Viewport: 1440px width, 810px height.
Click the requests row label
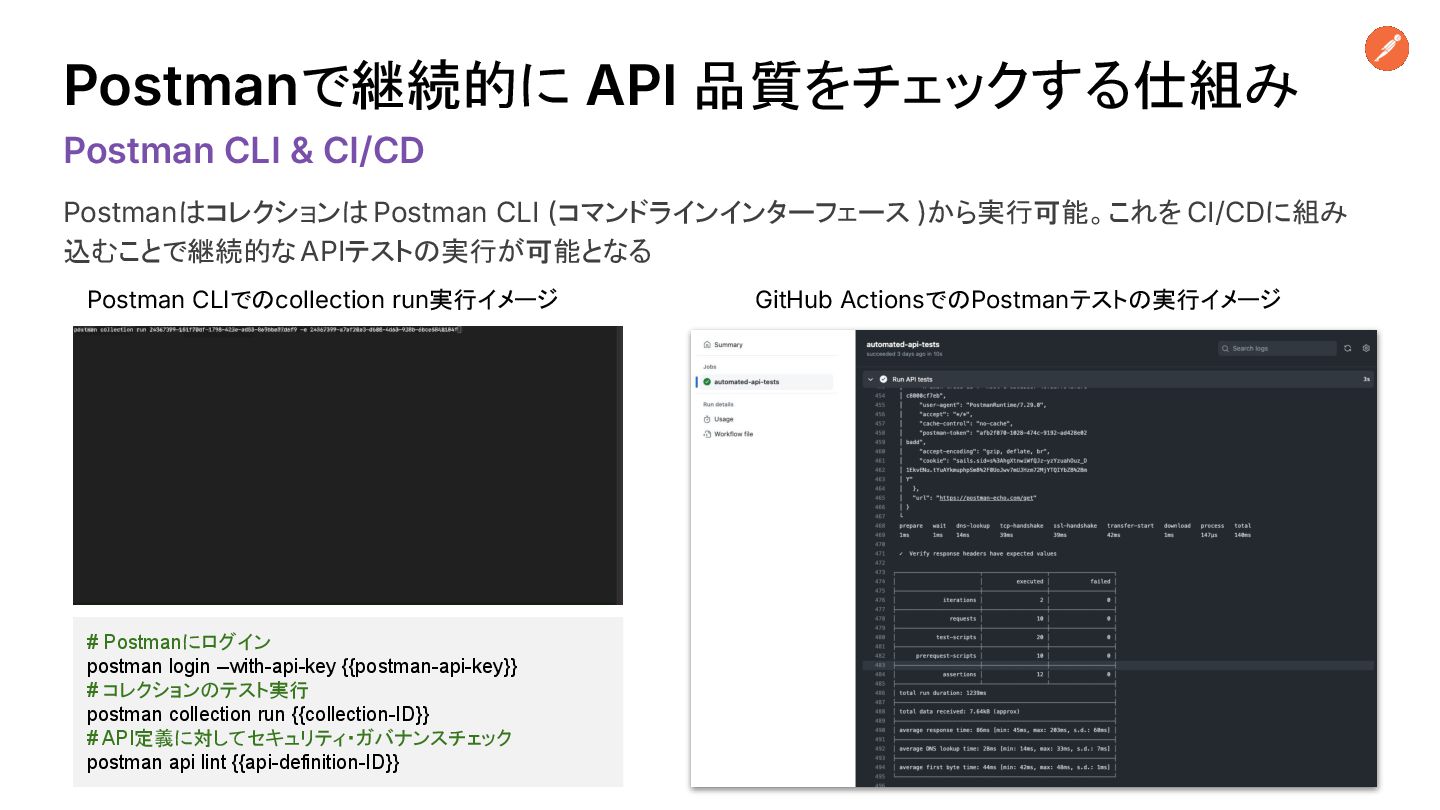click(x=962, y=618)
